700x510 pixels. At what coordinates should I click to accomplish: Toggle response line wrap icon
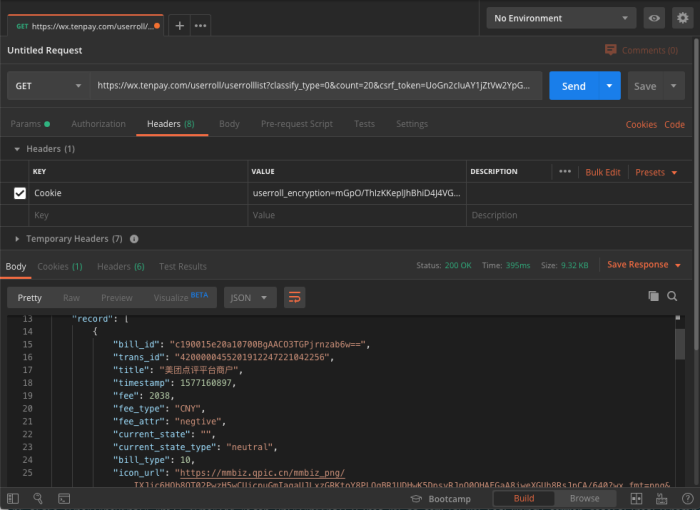tap(295, 297)
